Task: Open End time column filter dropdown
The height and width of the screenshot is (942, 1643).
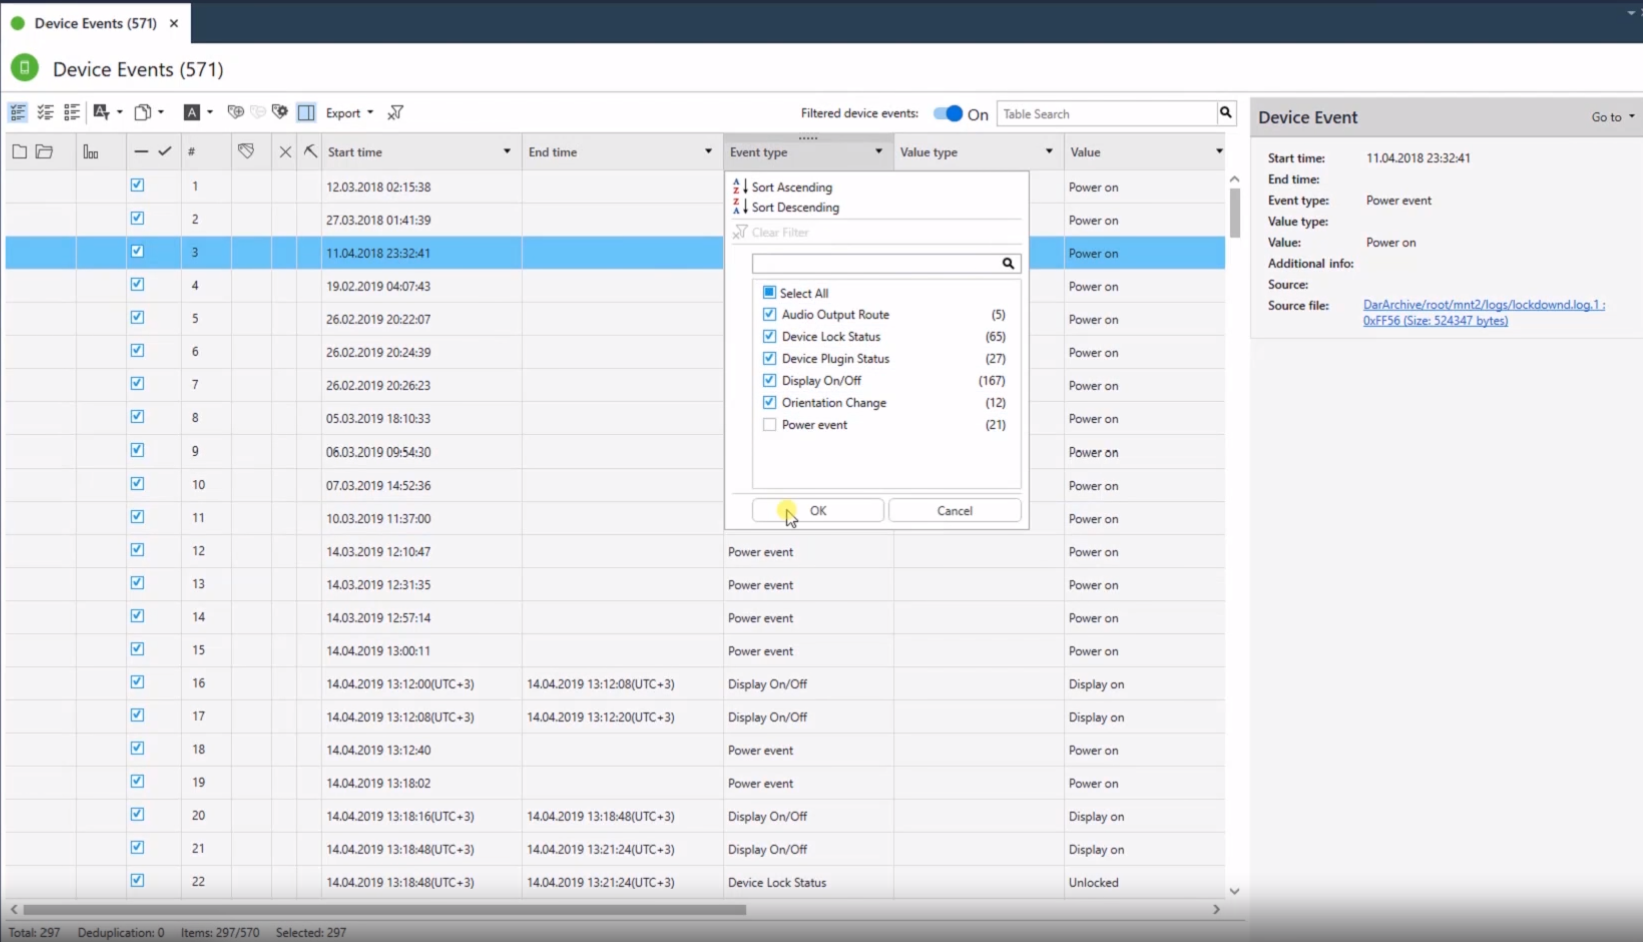Action: point(708,152)
